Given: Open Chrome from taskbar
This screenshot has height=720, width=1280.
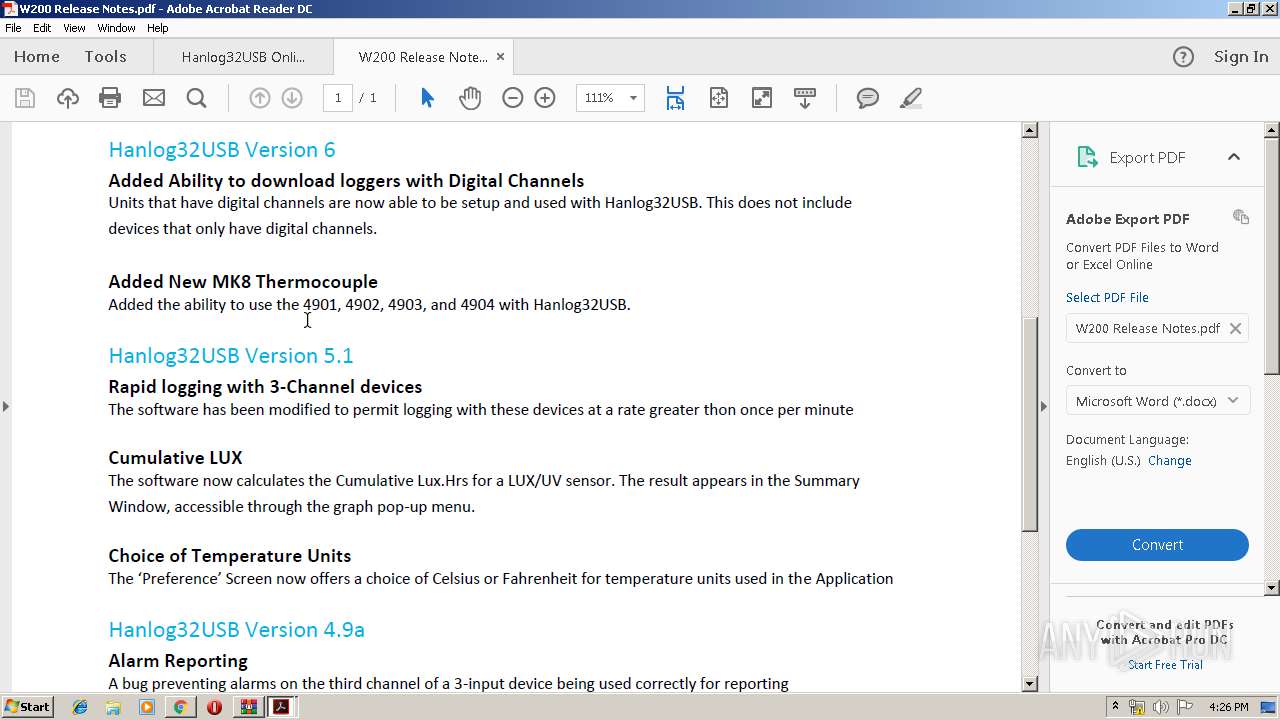Looking at the screenshot, I should 180,707.
